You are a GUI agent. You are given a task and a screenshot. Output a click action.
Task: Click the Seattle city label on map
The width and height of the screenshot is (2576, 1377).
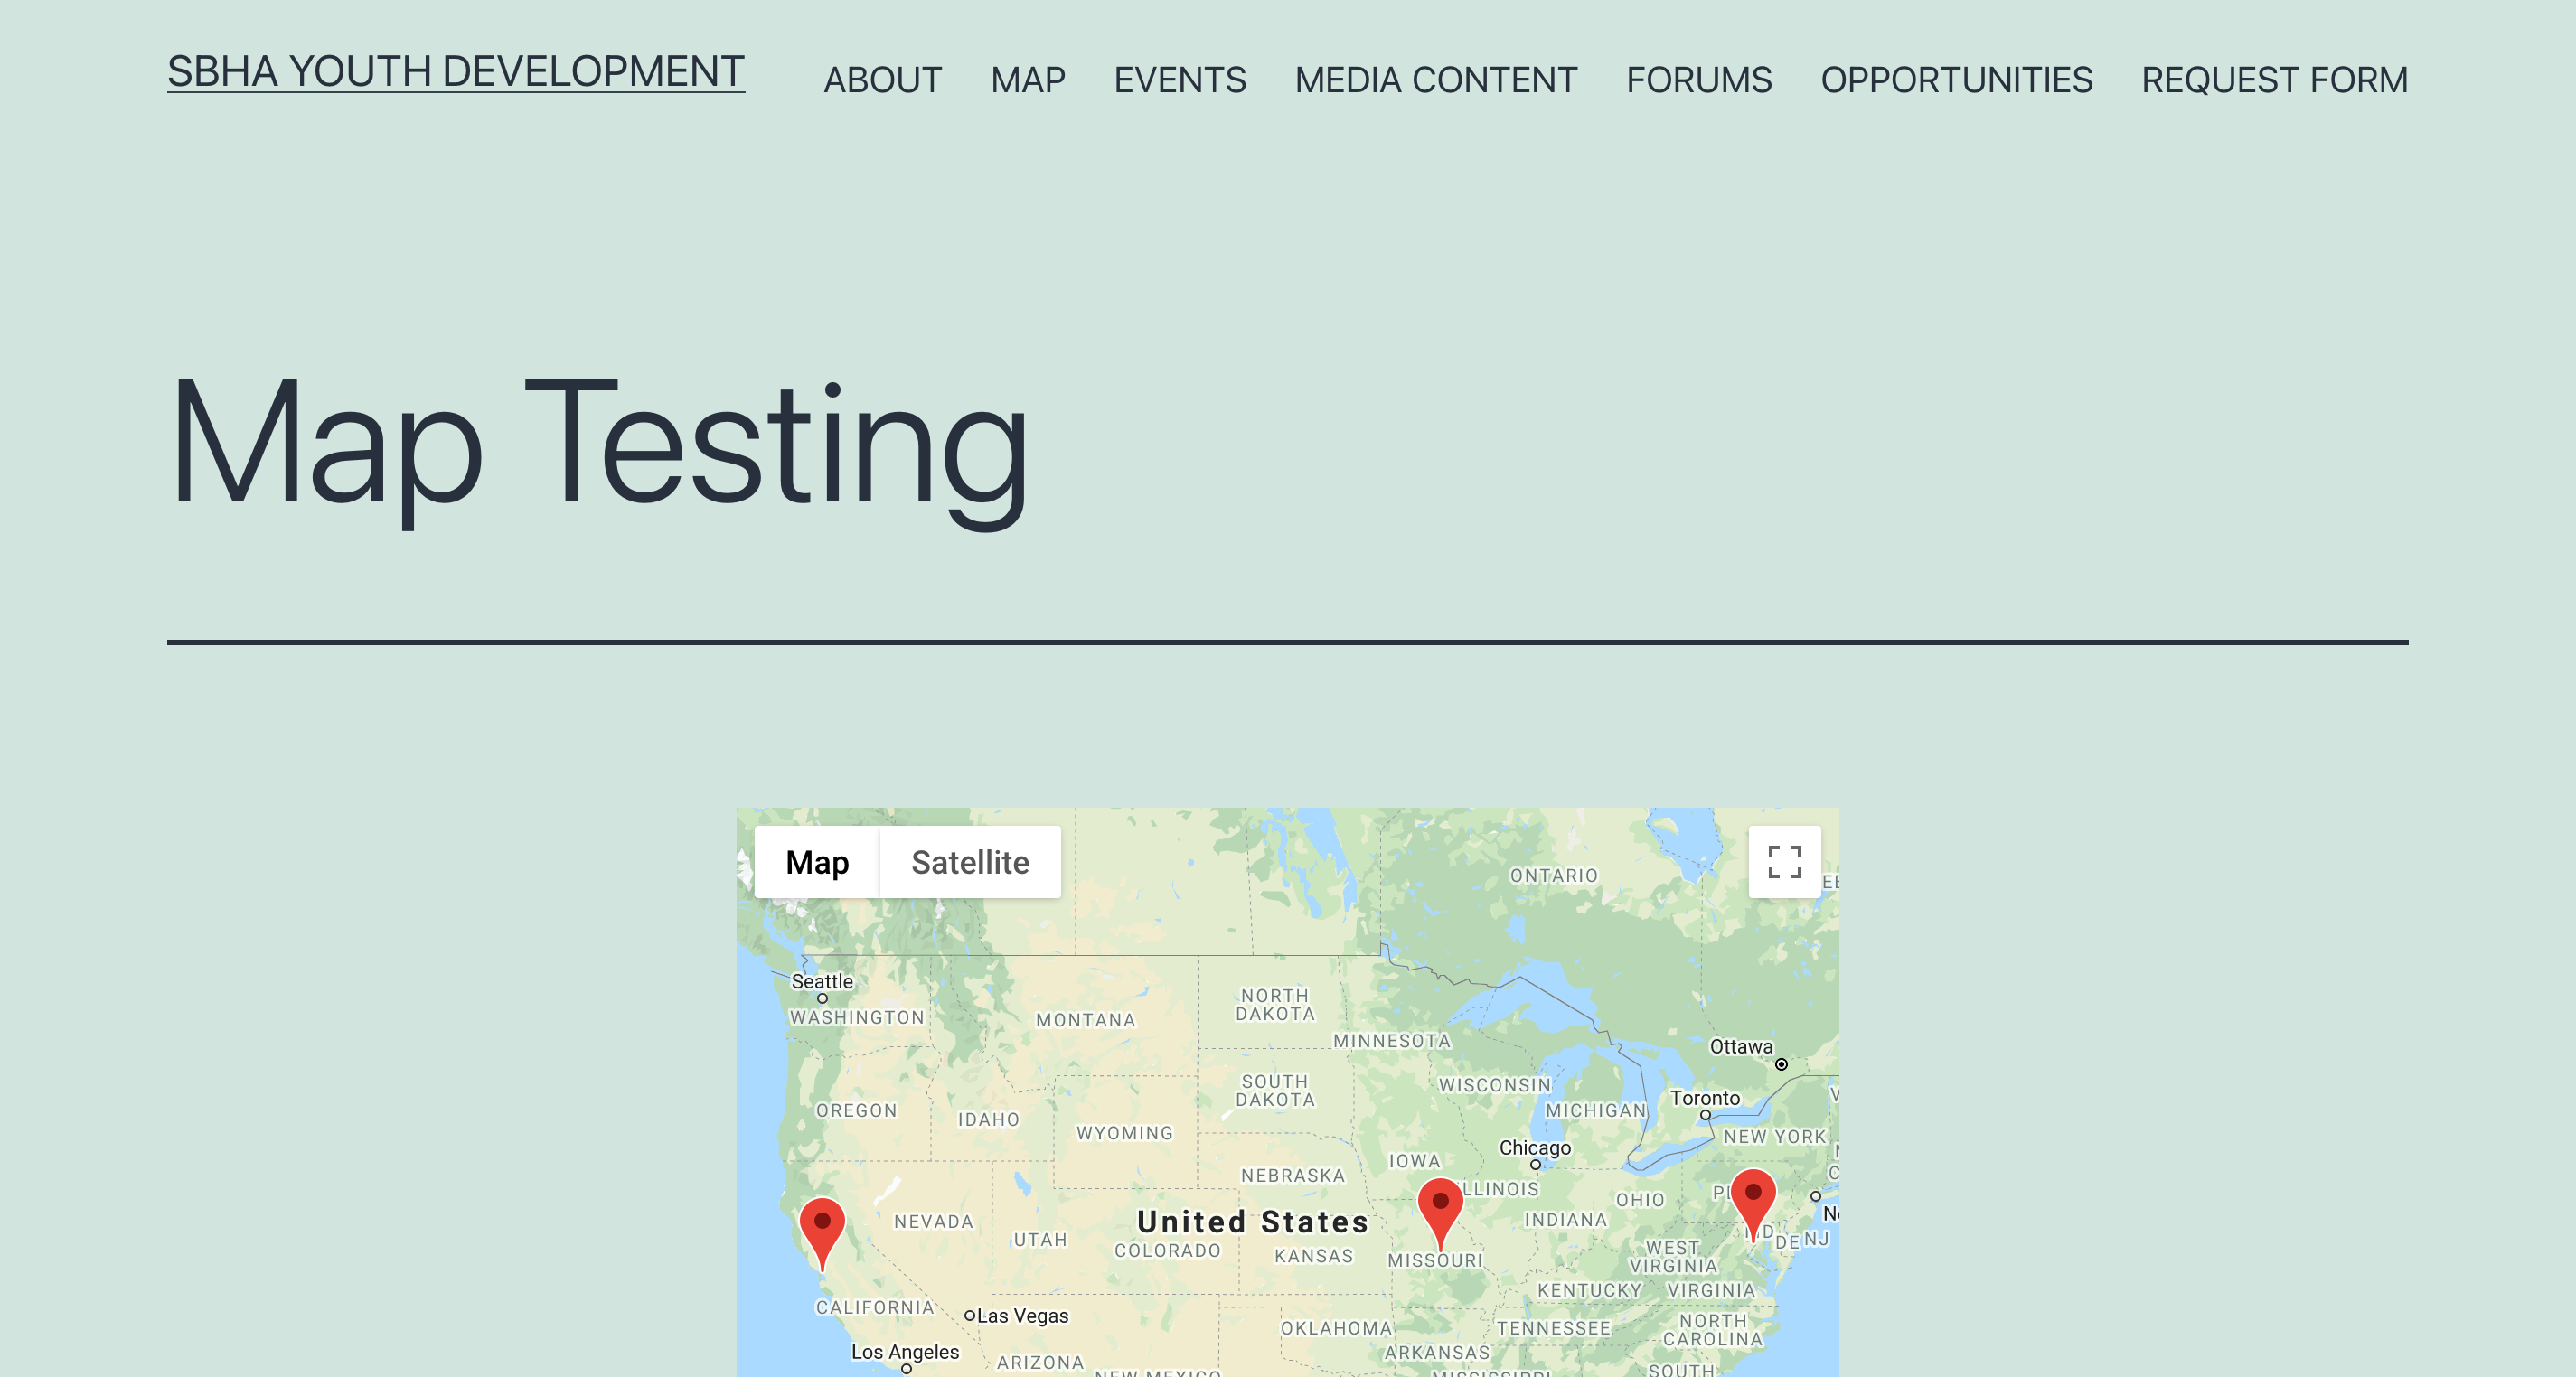822,981
